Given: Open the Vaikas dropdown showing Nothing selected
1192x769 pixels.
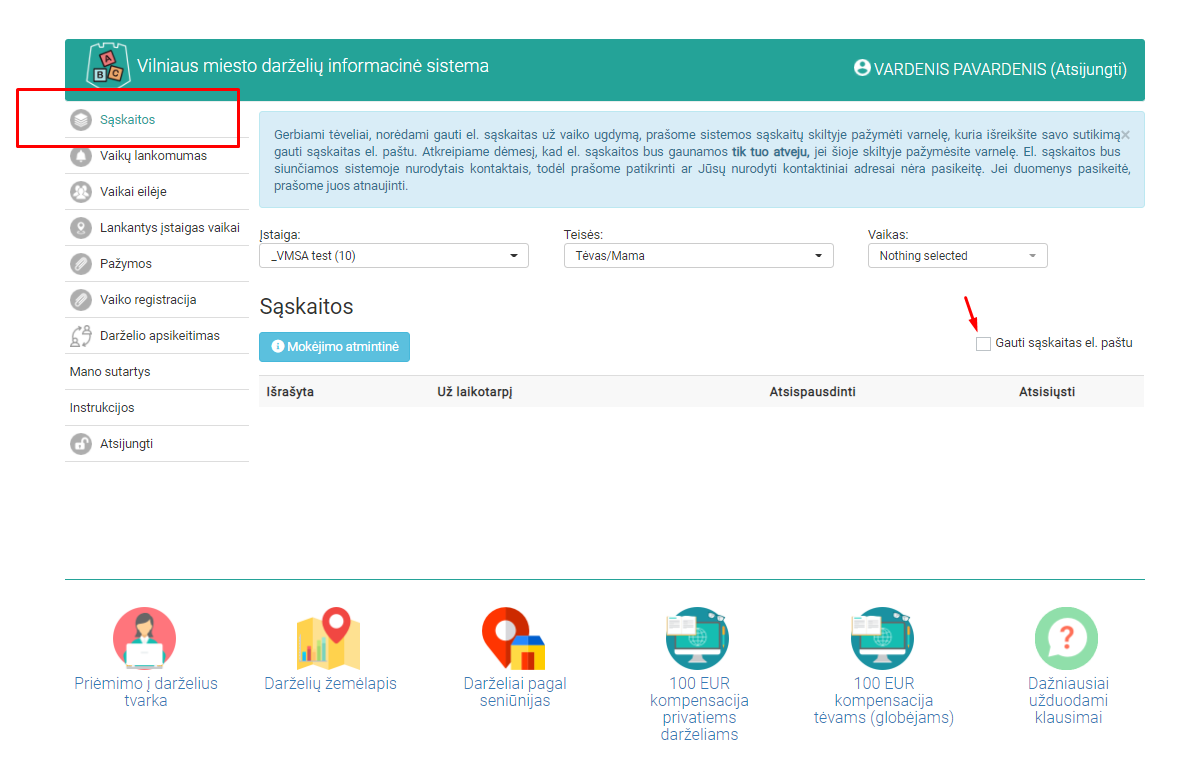Looking at the screenshot, I should 957,256.
